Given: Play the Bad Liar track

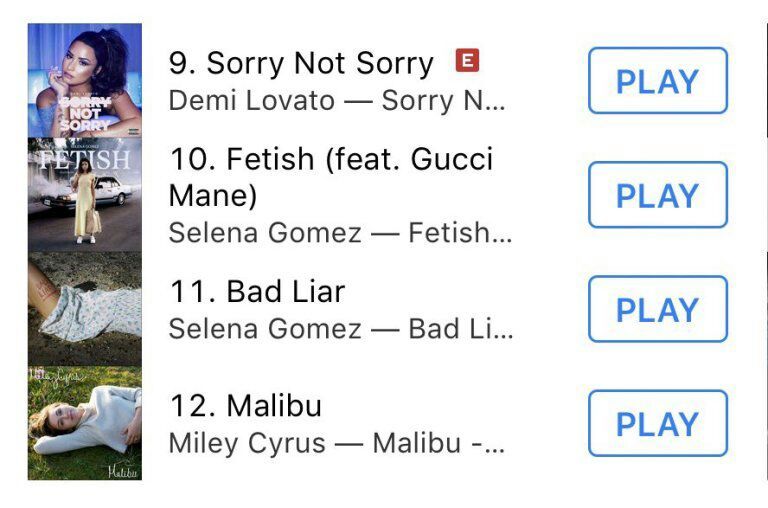Looking at the screenshot, I should point(658,309).
